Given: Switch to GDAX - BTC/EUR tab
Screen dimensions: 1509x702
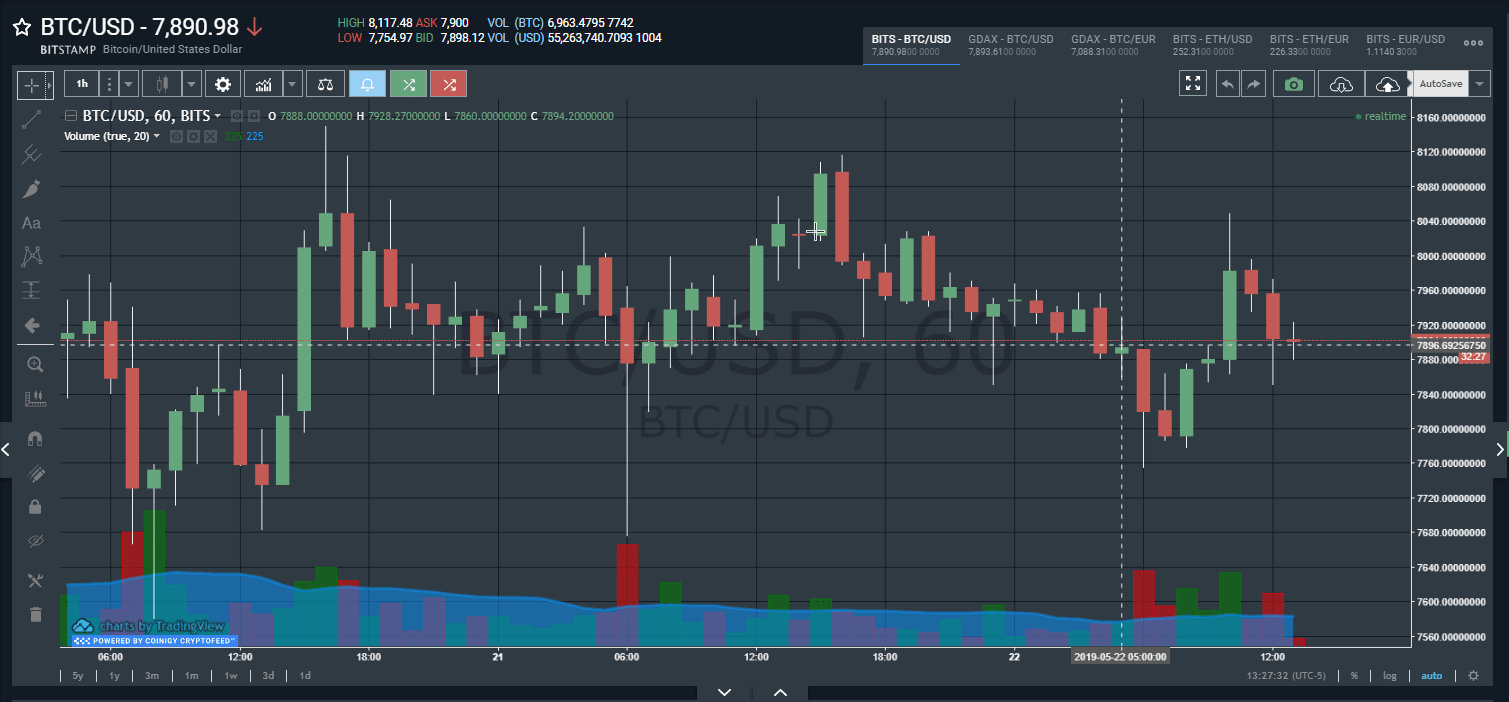Looking at the screenshot, I should point(1113,45).
